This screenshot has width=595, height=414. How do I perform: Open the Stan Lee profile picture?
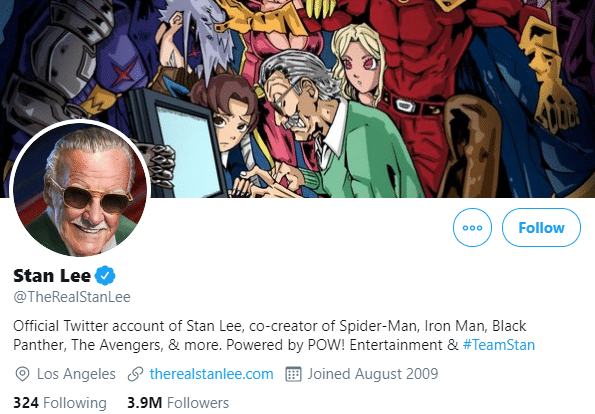pyautogui.click(x=80, y=189)
